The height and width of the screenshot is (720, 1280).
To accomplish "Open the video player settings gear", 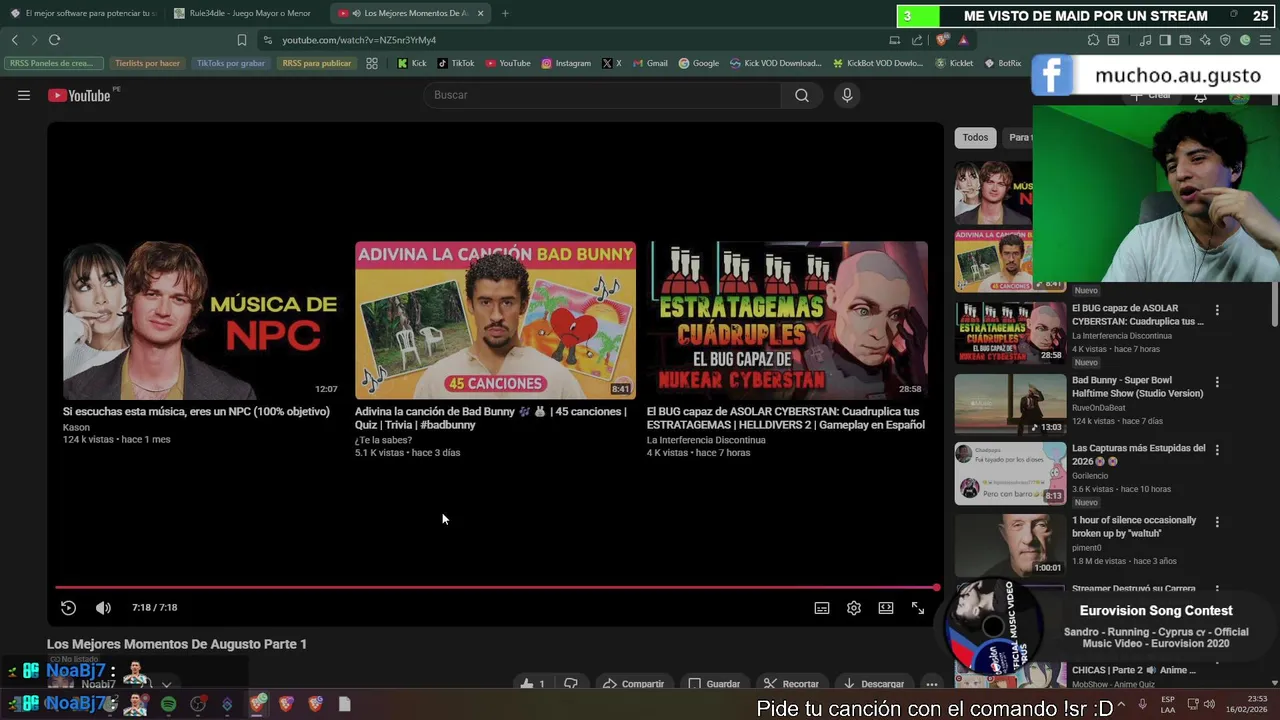I will (854, 608).
